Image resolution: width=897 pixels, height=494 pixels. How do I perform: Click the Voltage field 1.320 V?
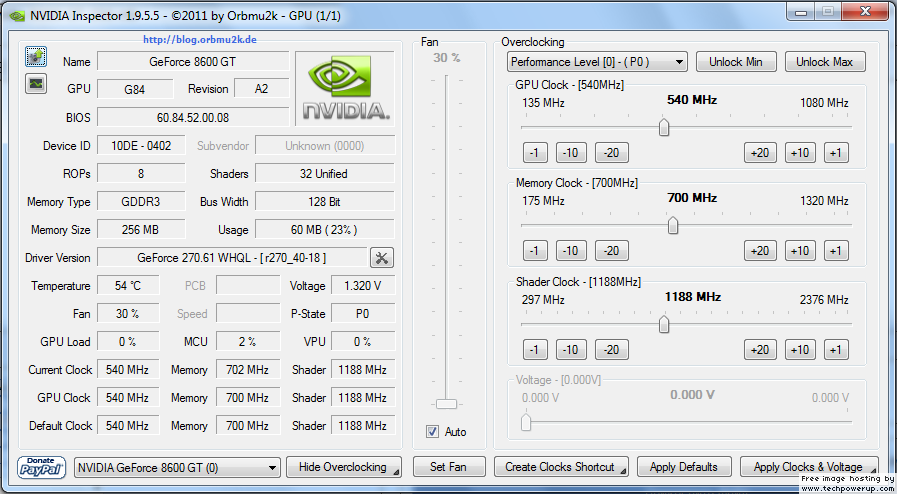click(363, 286)
